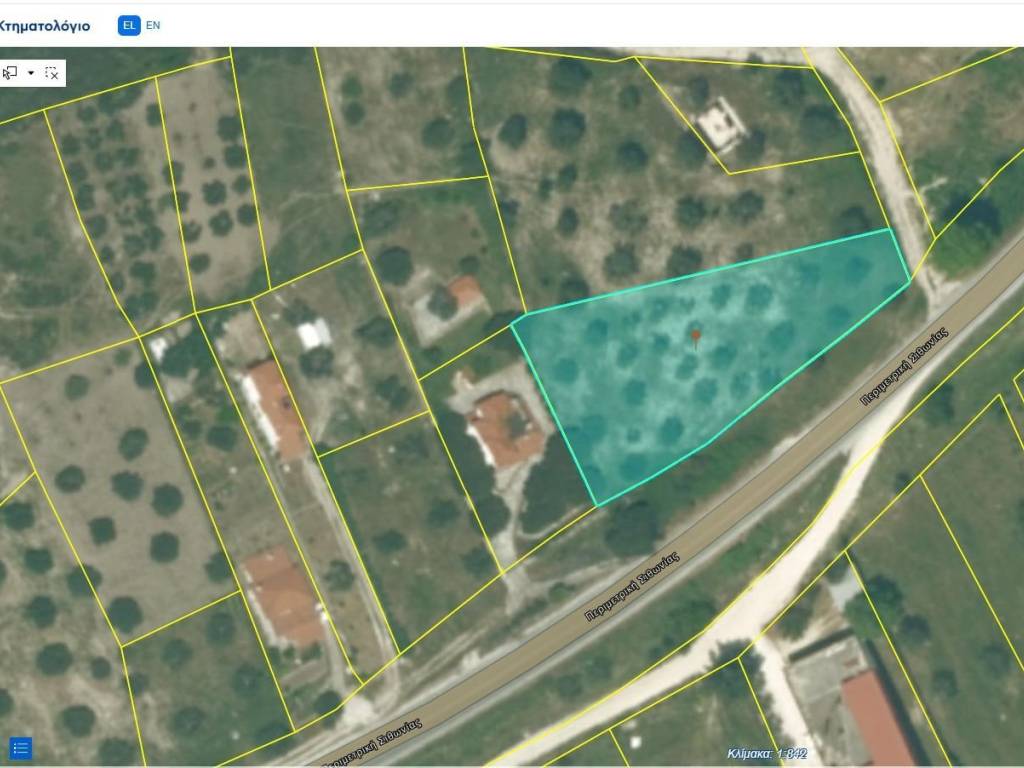The image size is (1024, 768).
Task: Open the selection tool dropdown arrow
Action: 31,73
